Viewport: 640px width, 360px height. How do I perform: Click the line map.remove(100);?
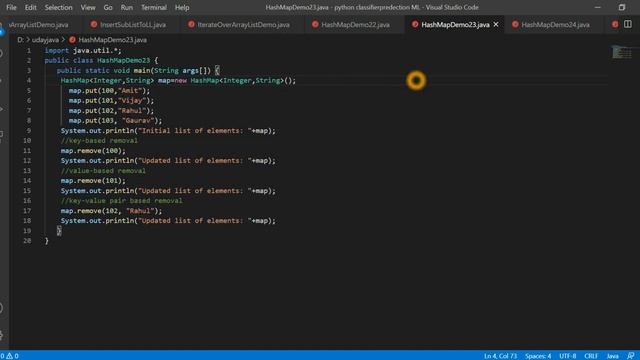93,151
